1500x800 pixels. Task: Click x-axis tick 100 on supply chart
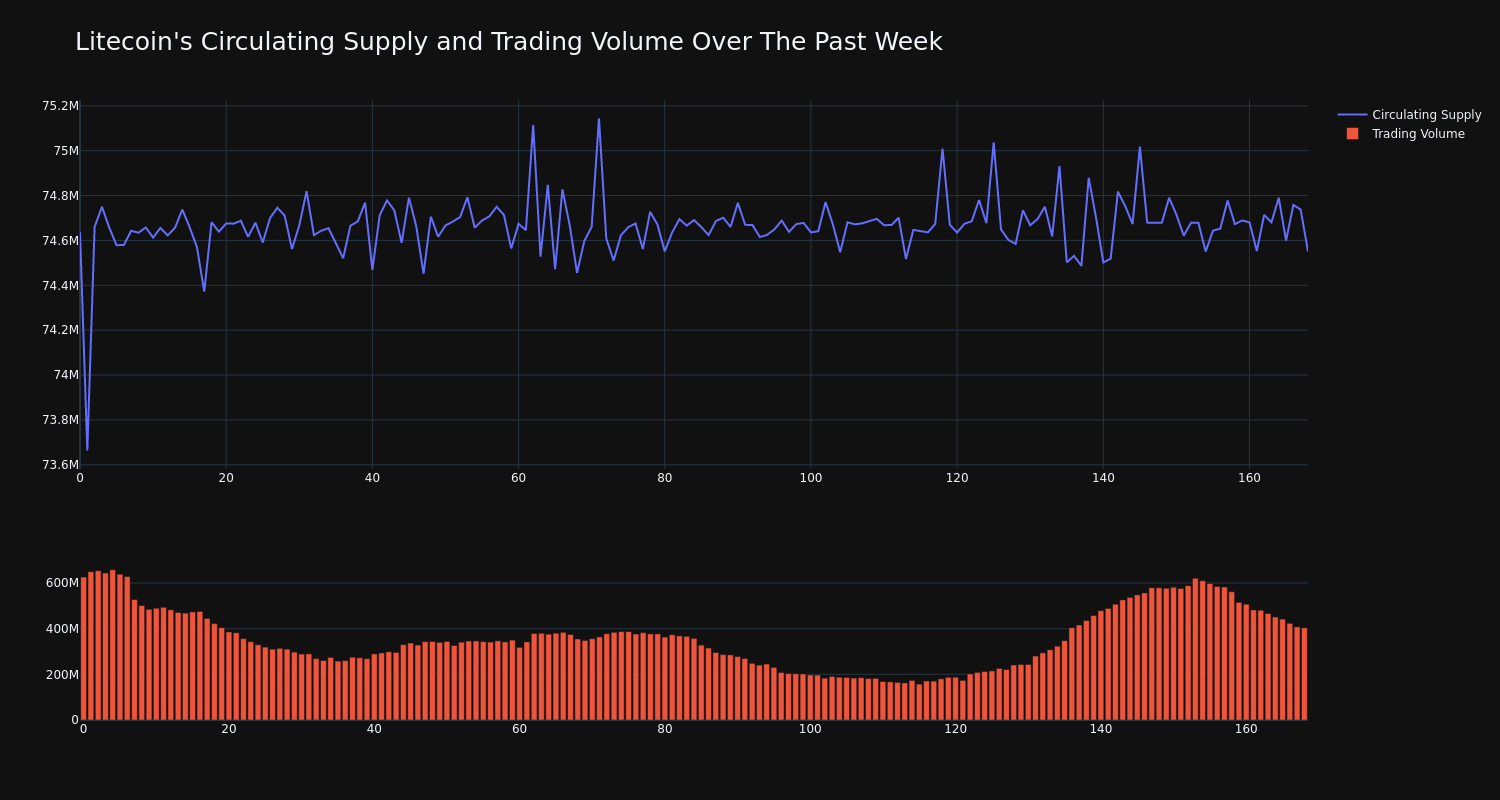pyautogui.click(x=810, y=478)
